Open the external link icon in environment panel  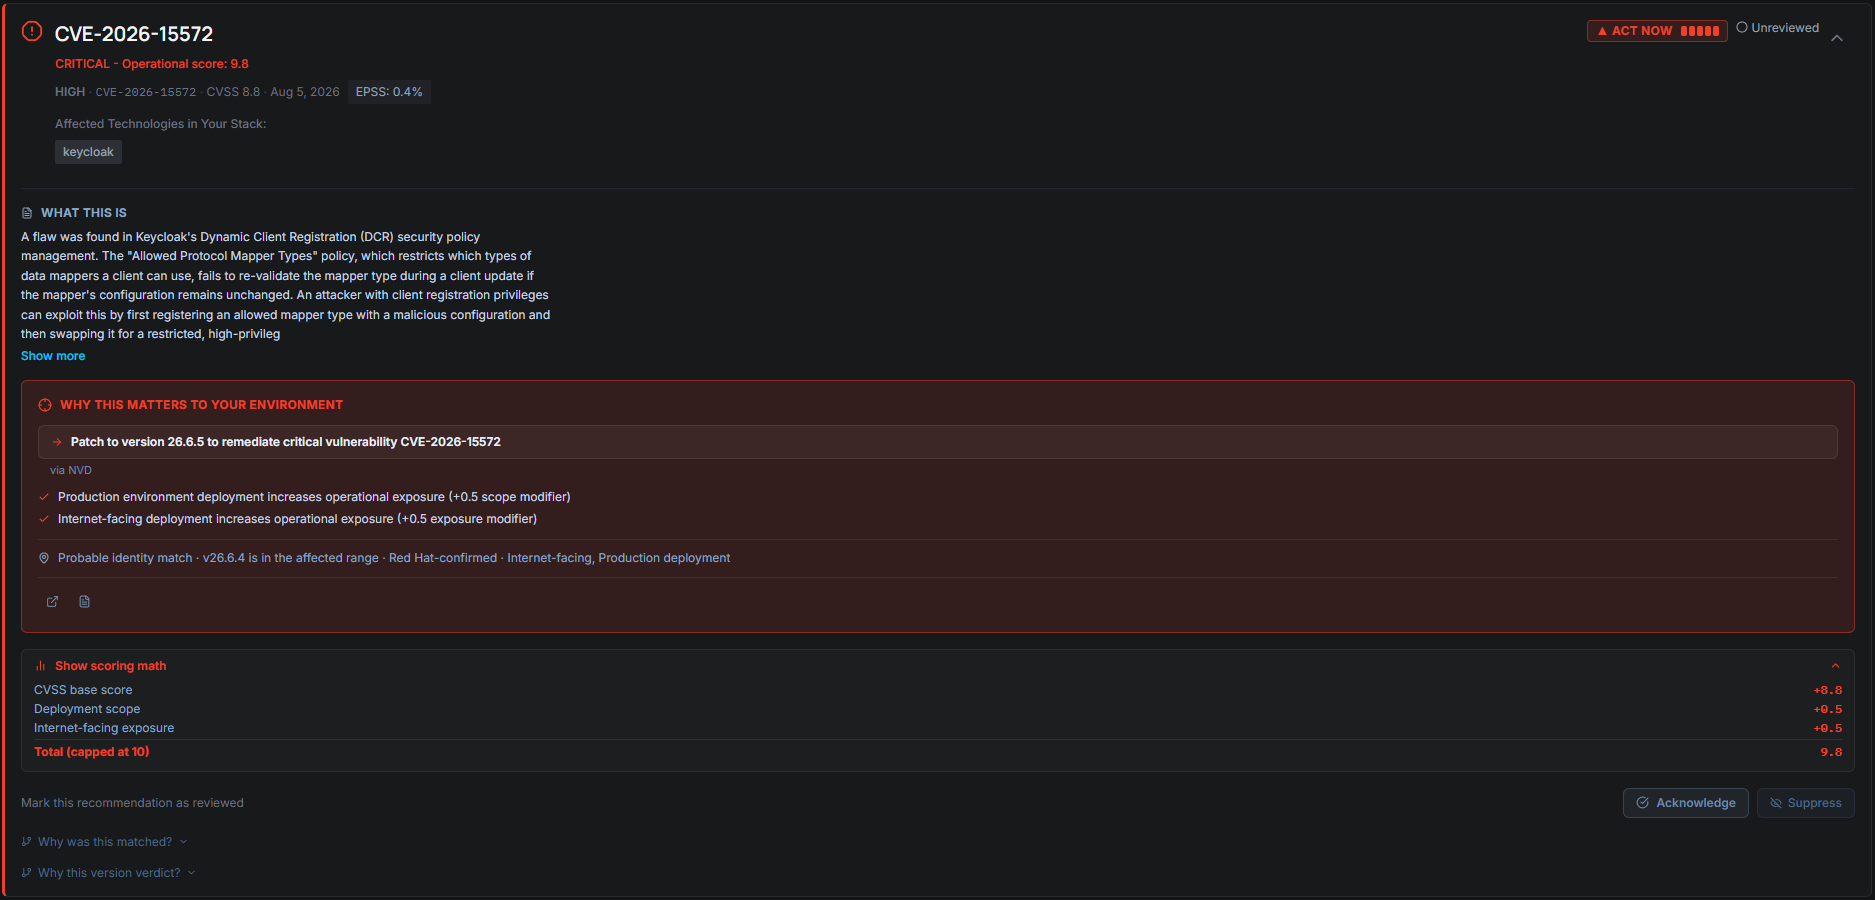click(53, 601)
